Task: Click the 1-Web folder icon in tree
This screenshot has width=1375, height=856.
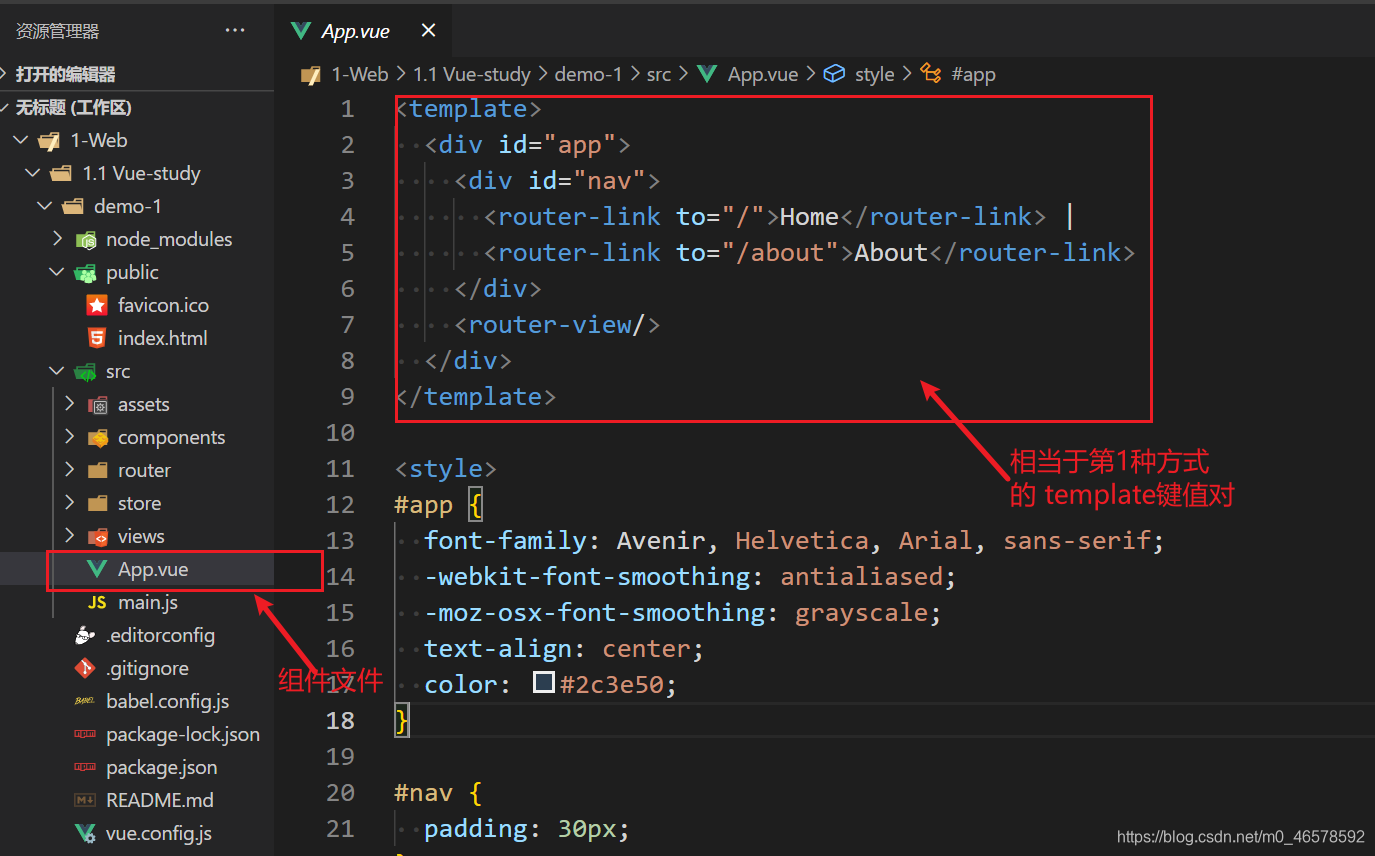Action: pos(49,140)
